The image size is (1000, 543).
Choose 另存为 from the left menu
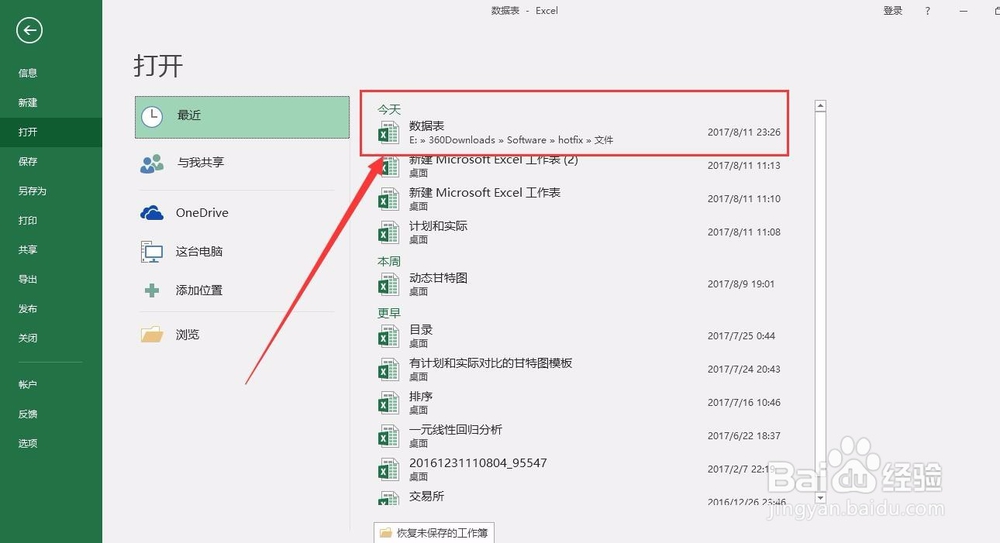coord(33,191)
